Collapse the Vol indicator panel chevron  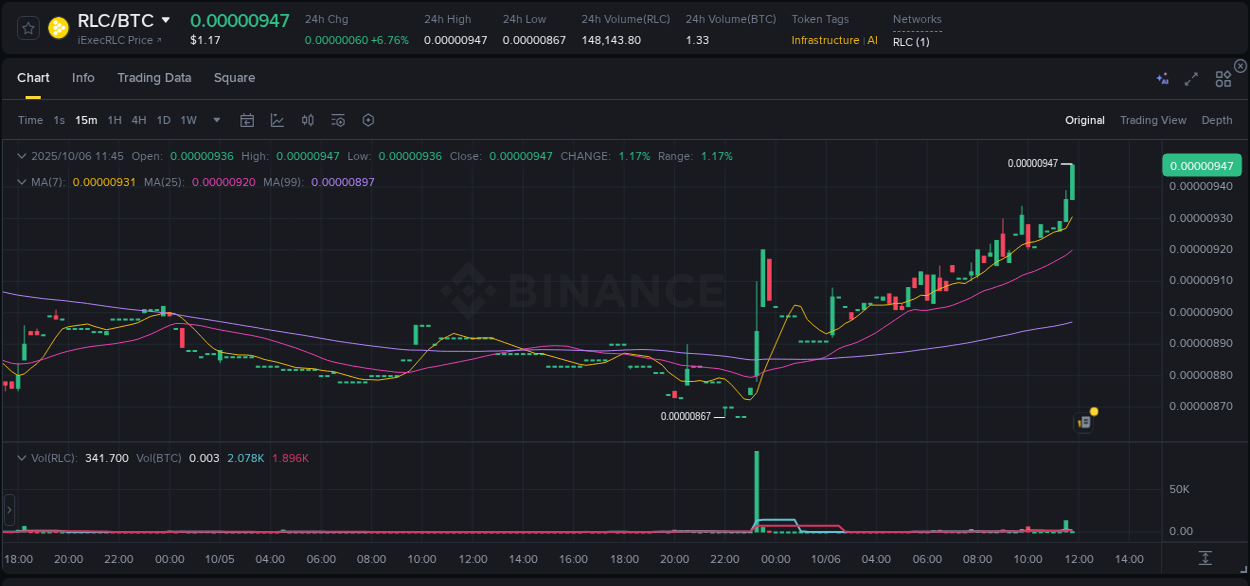point(22,458)
